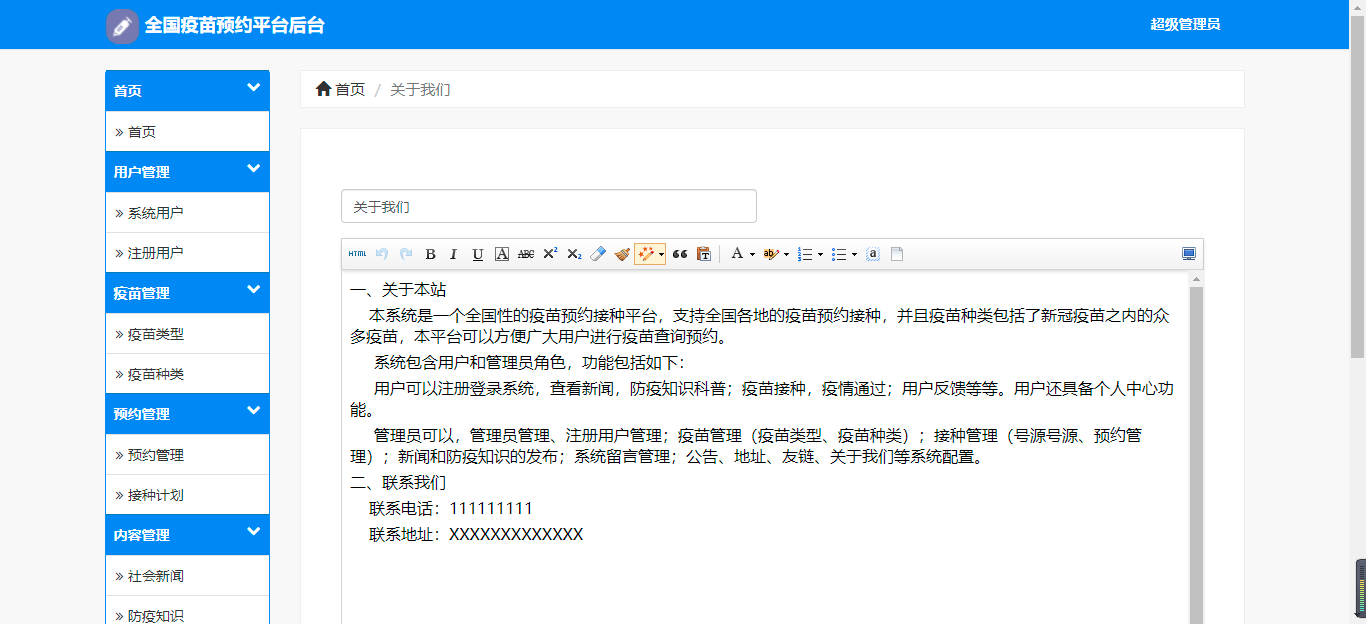
Task: Click 关于我们 breadcrumb text
Action: click(420, 89)
